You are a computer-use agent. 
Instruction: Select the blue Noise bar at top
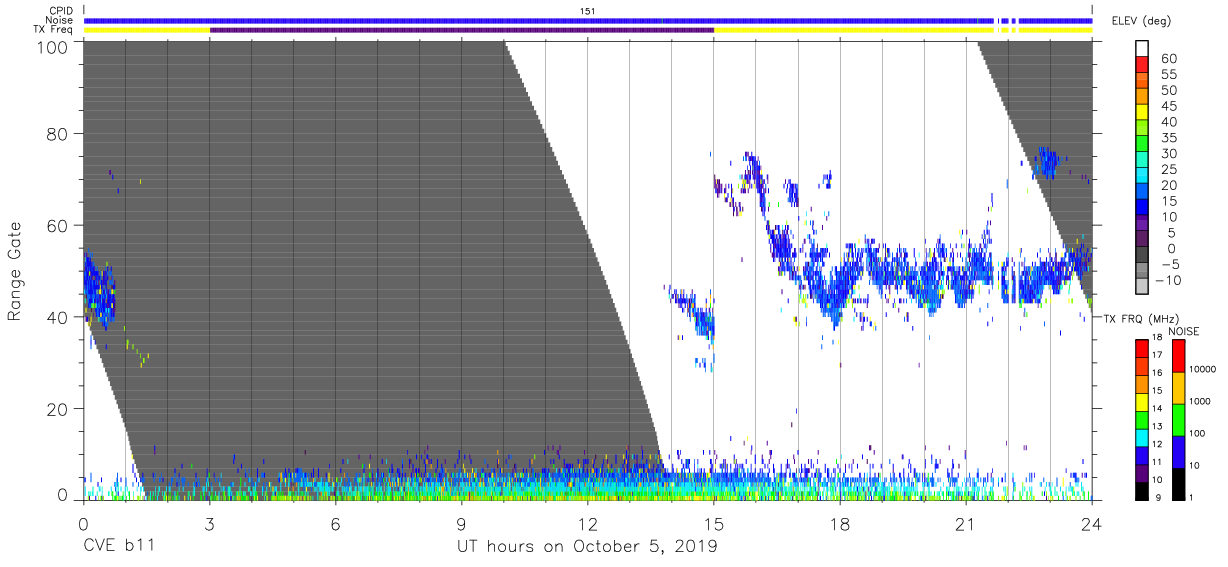pos(588,20)
